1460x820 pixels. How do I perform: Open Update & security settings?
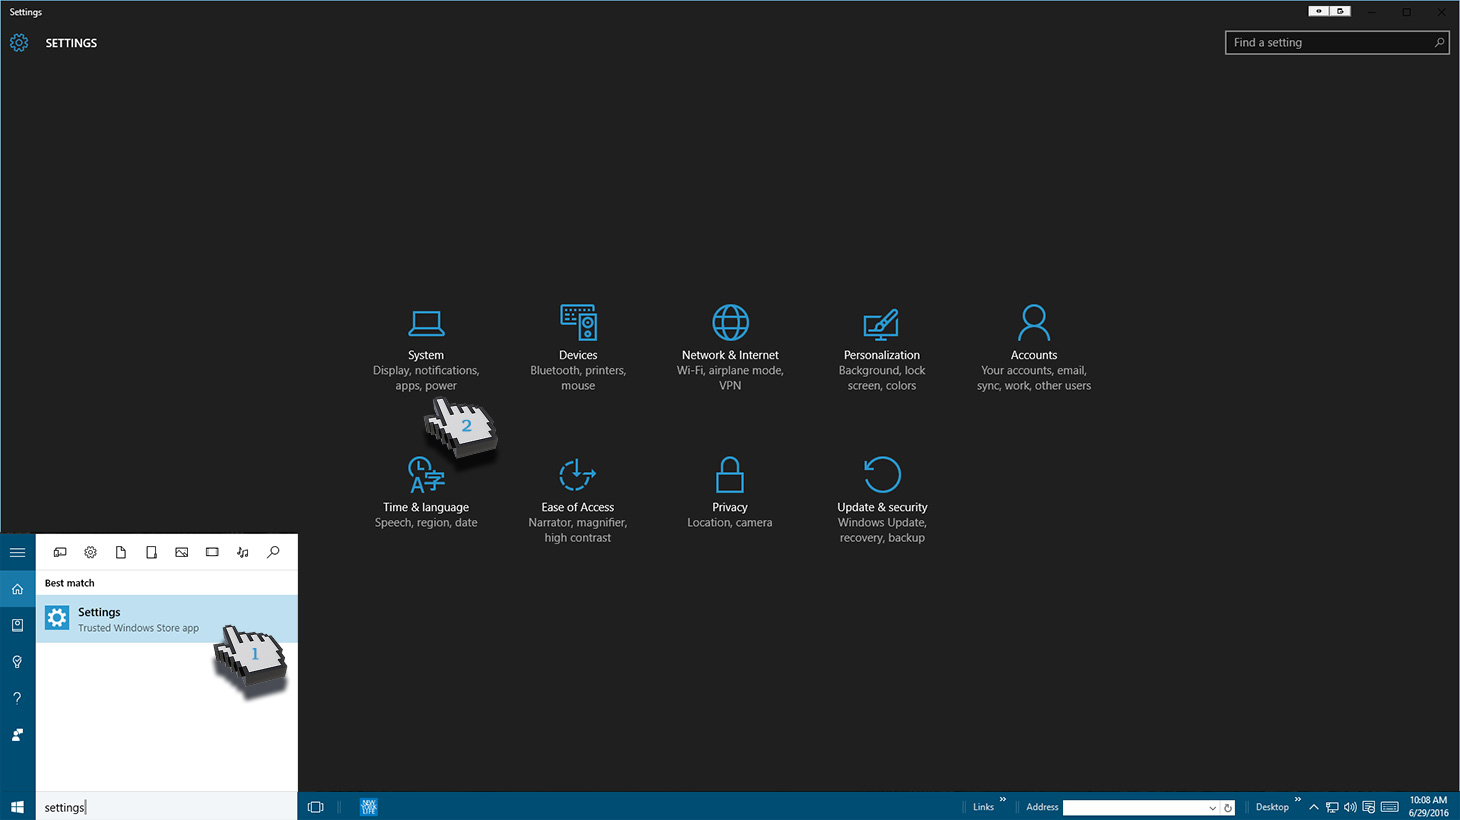click(881, 499)
